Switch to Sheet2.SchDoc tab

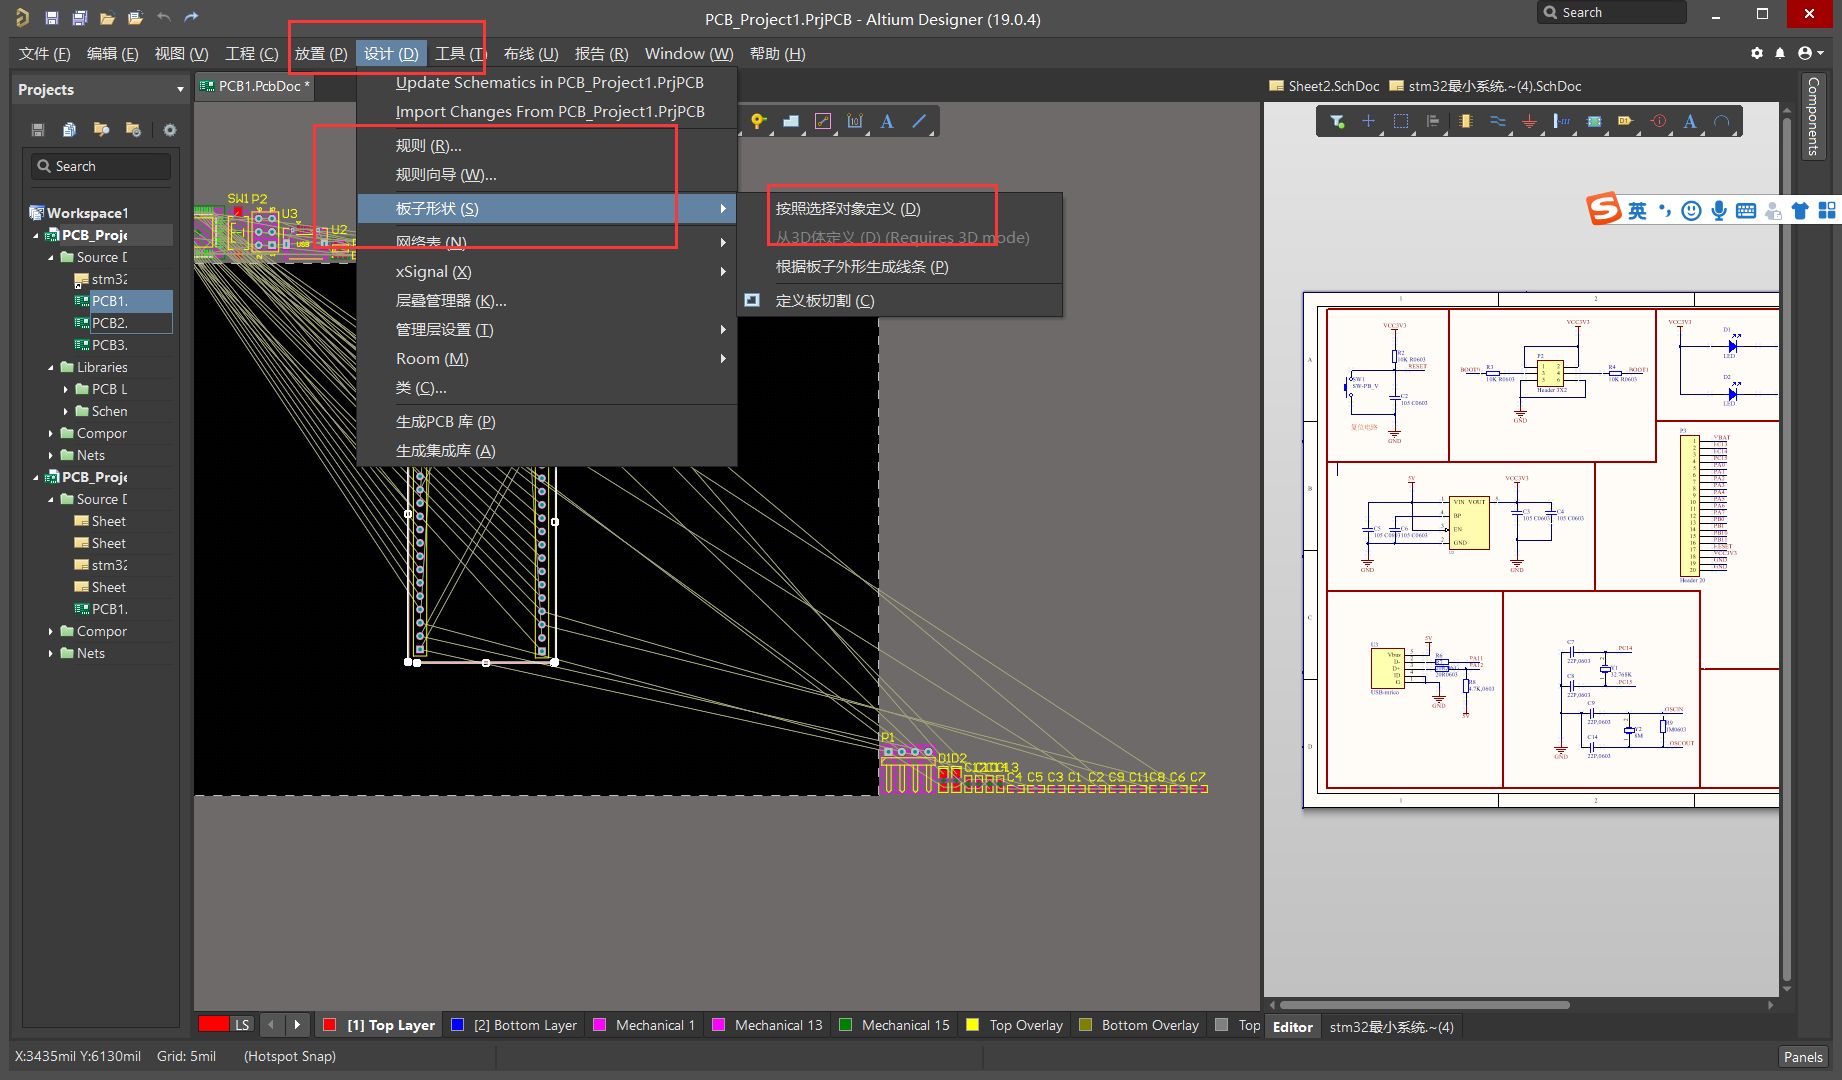(x=1324, y=86)
